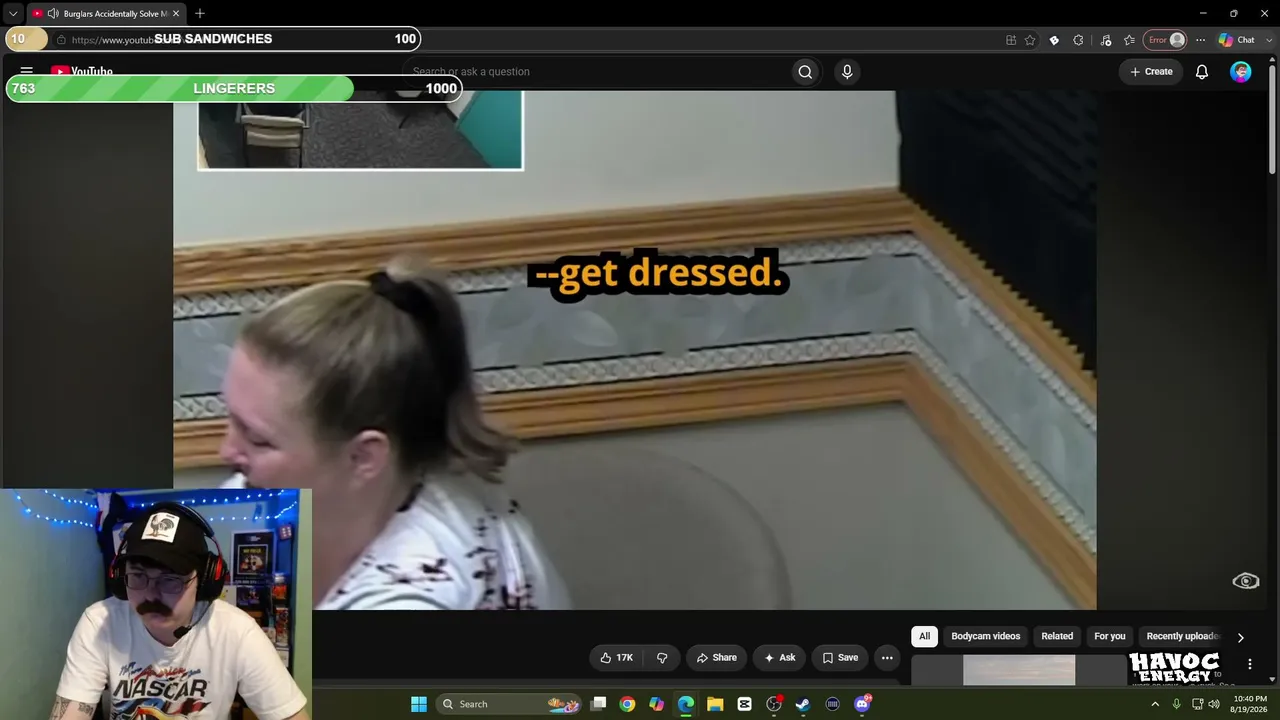Launch Google Chrome from the taskbar

tap(627, 704)
